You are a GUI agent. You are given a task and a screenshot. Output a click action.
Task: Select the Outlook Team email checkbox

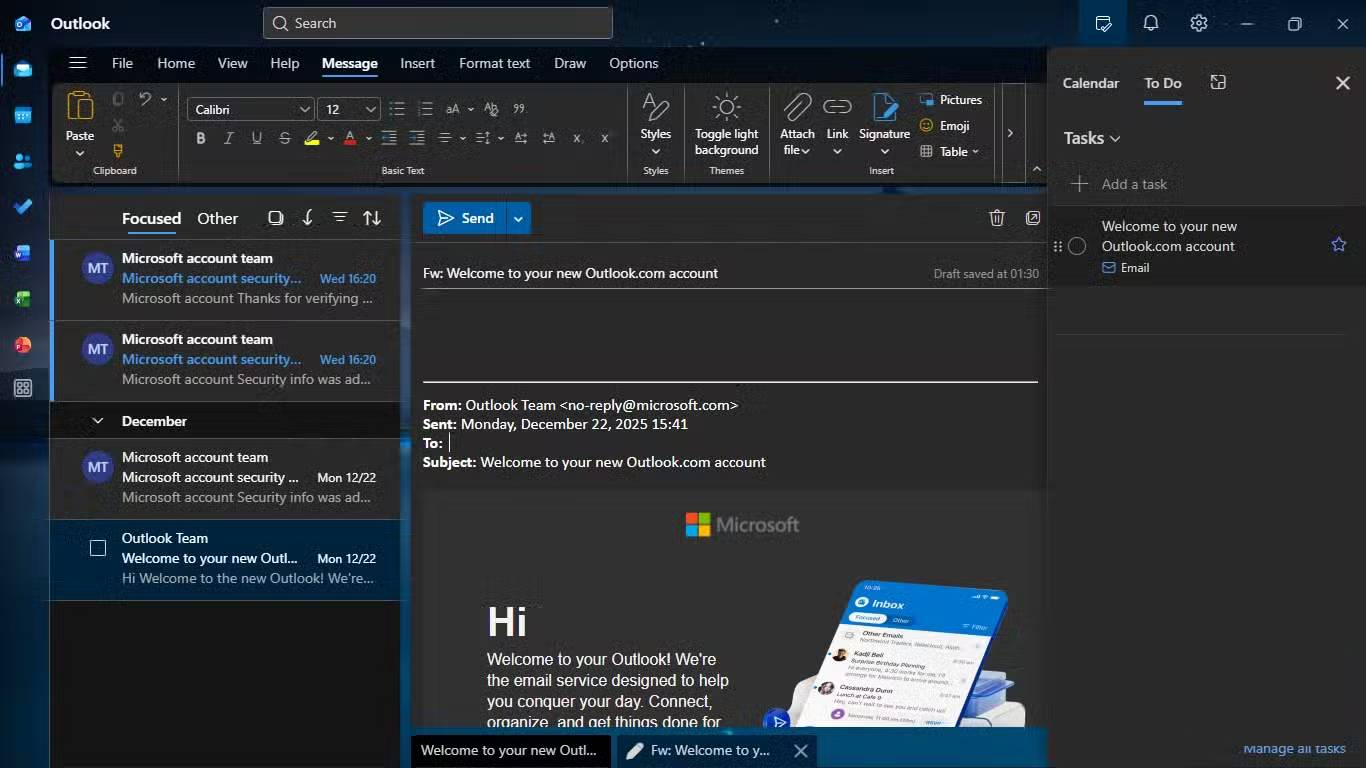point(98,548)
